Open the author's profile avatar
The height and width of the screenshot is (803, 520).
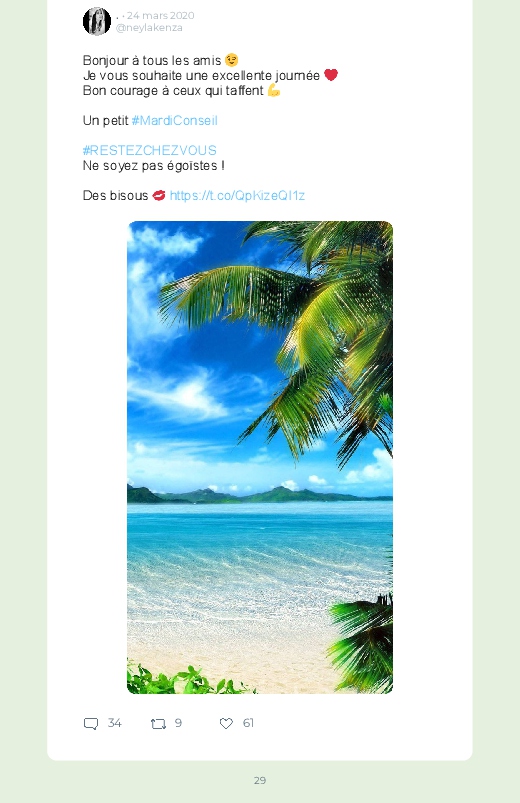click(97, 22)
